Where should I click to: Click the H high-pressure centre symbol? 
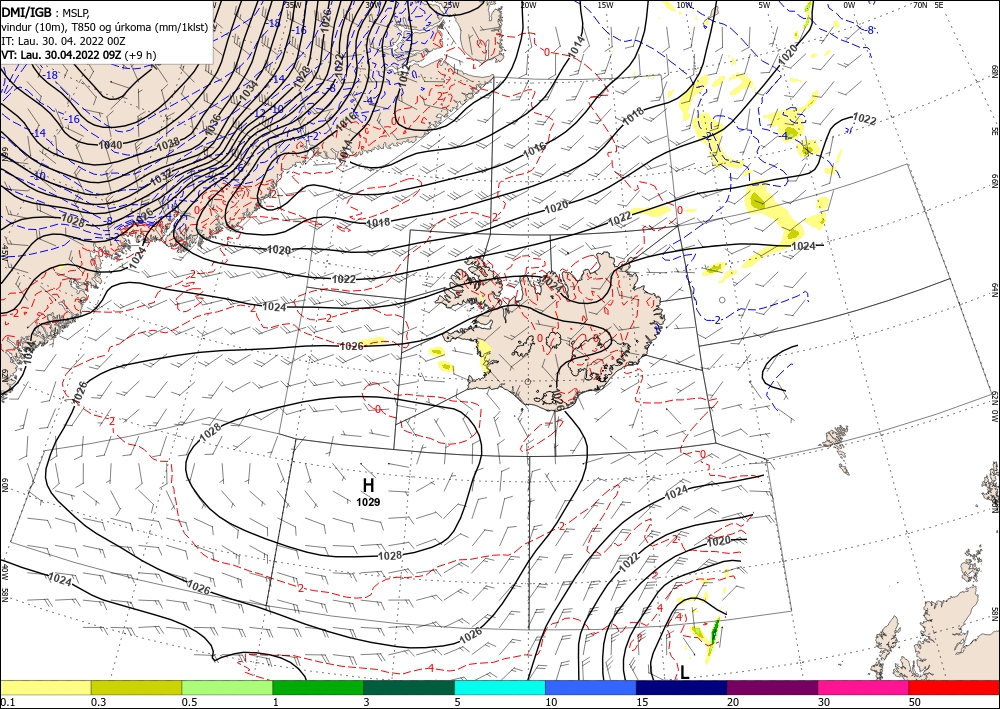tap(368, 486)
